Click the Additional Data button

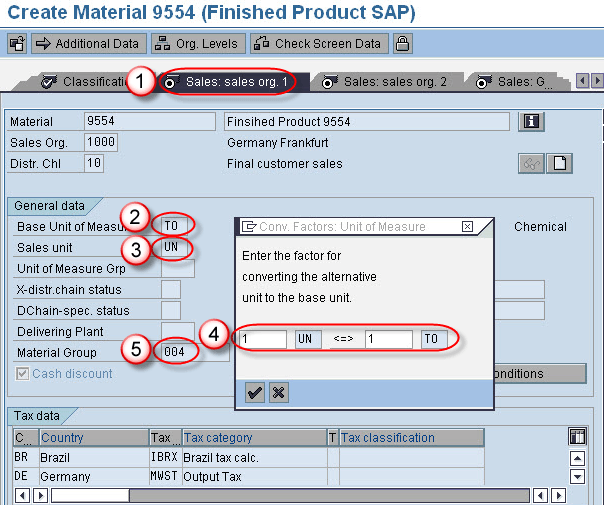click(88, 44)
